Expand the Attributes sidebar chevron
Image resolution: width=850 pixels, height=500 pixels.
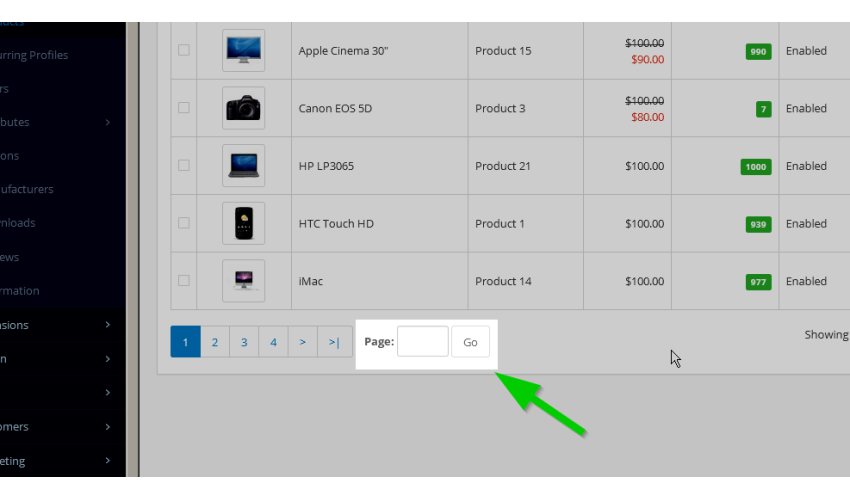tap(107, 122)
